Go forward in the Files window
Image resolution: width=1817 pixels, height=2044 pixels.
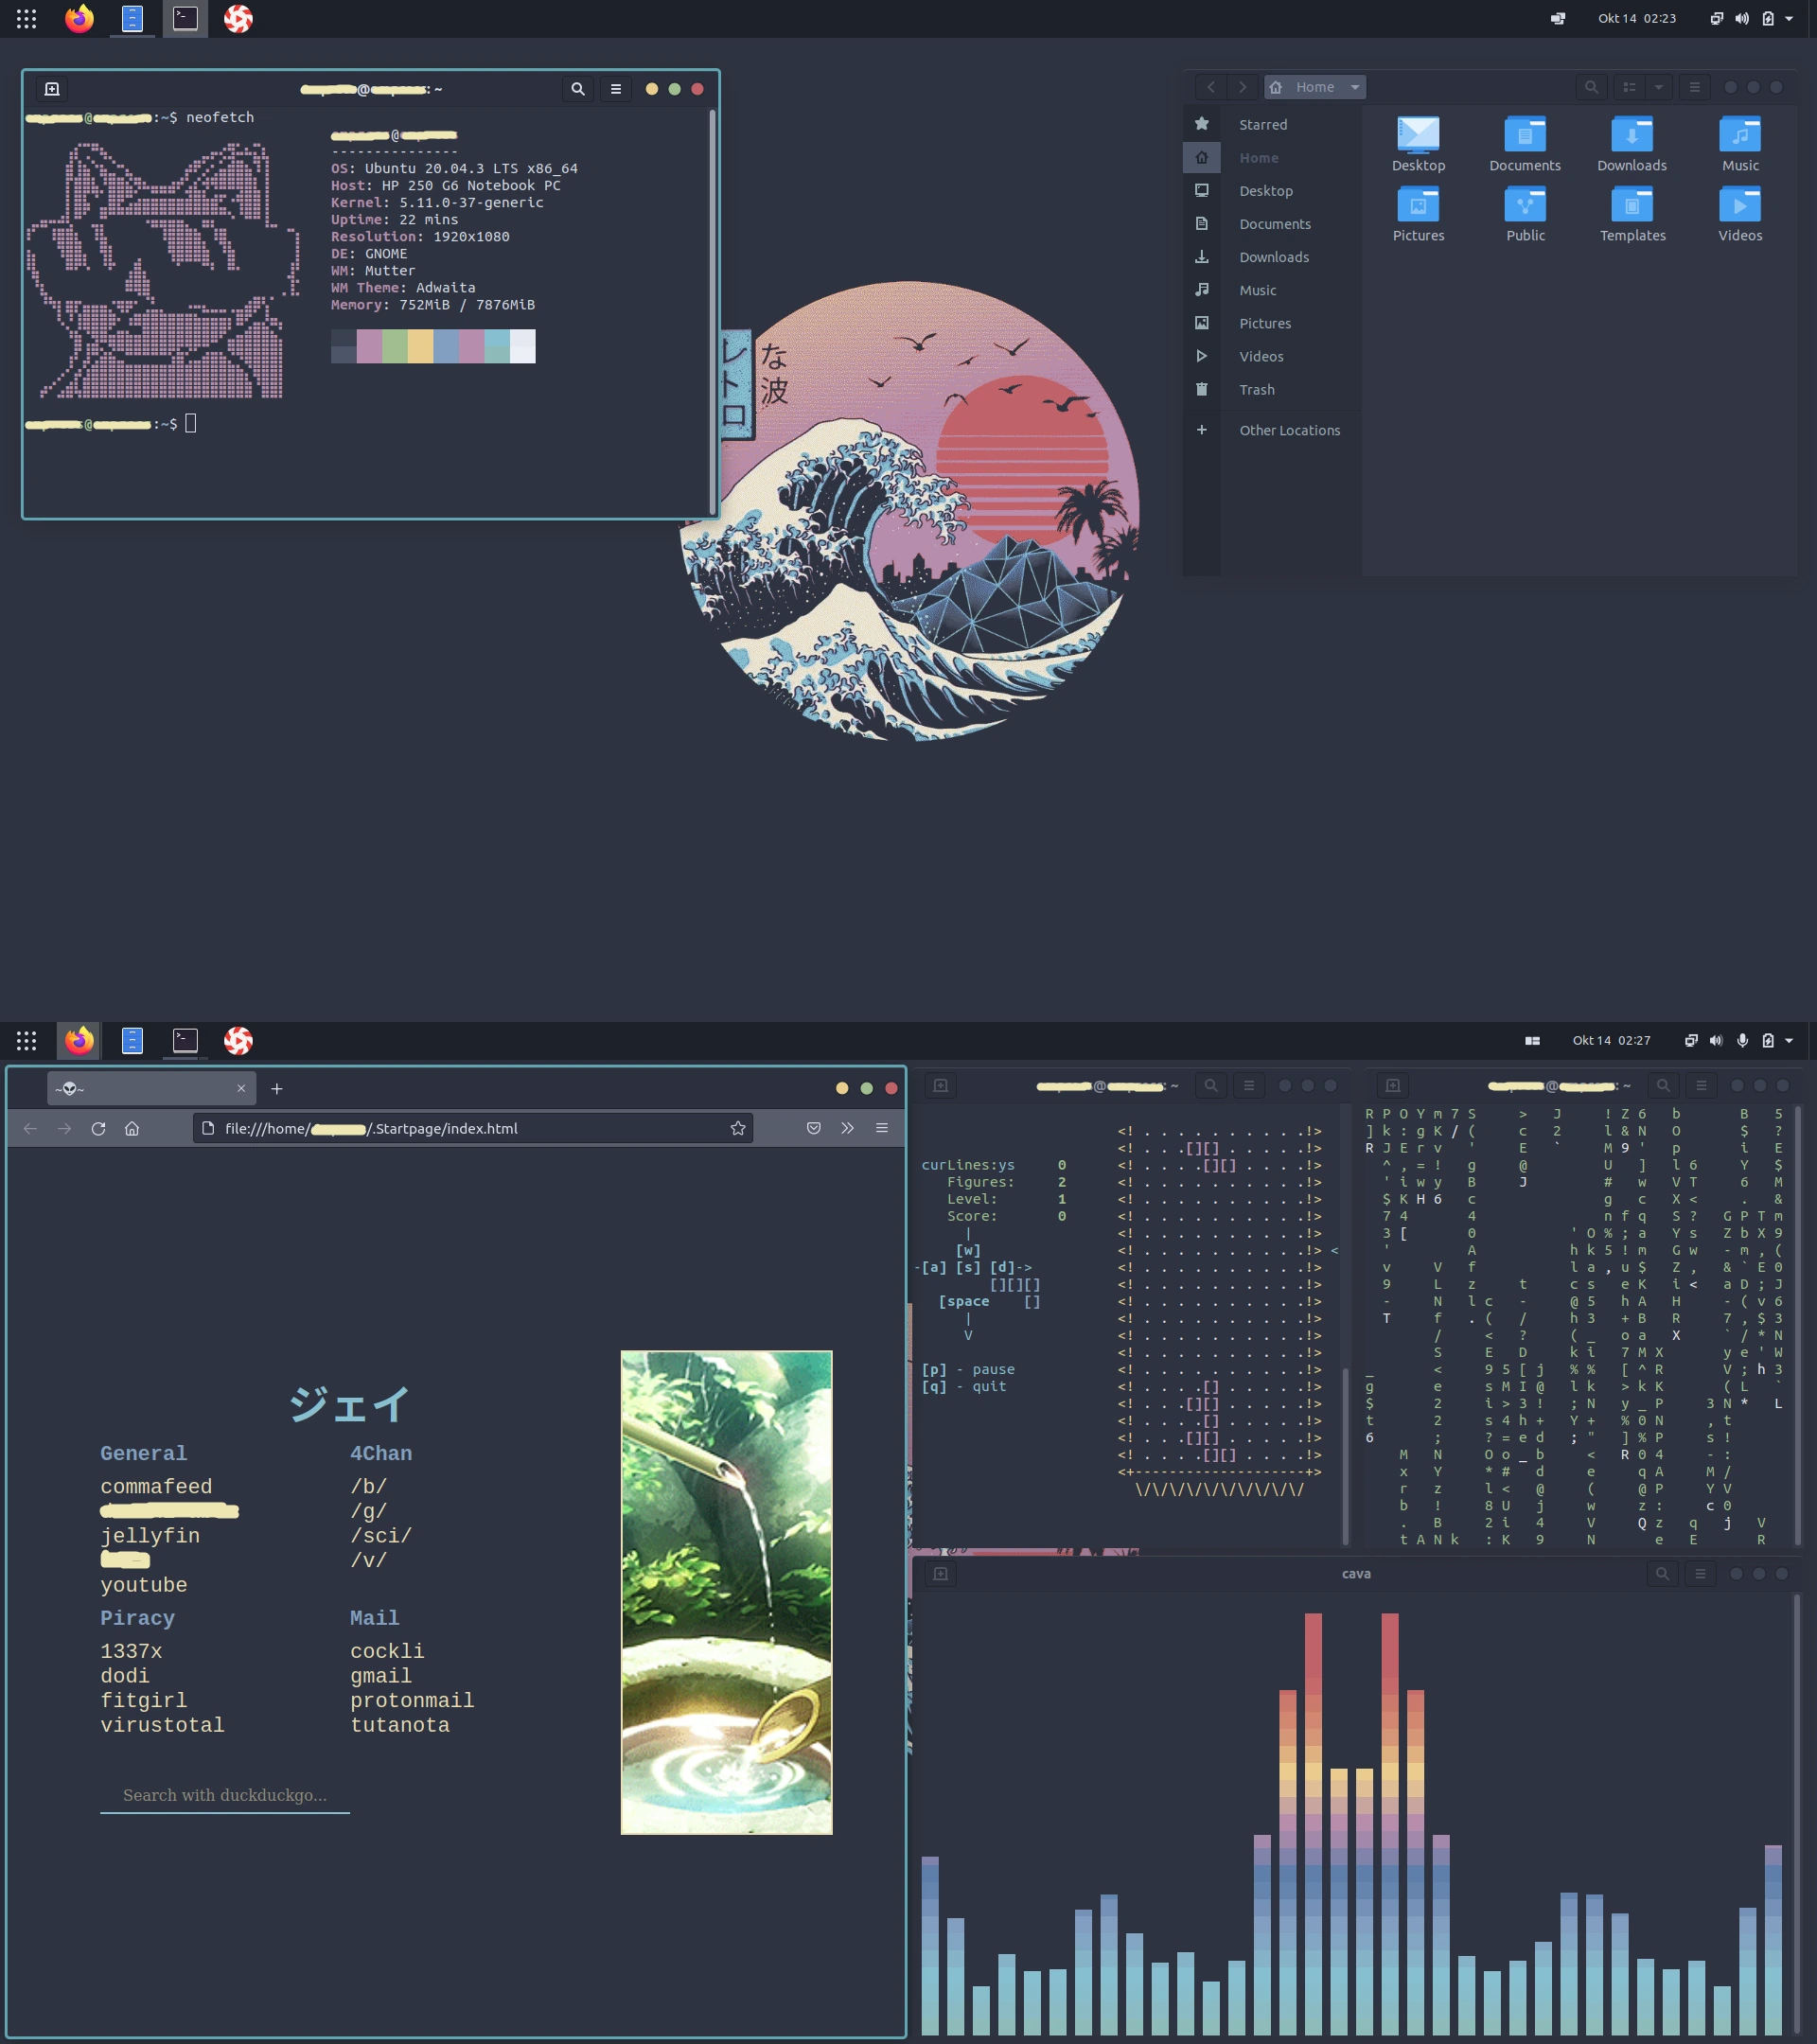1243,87
